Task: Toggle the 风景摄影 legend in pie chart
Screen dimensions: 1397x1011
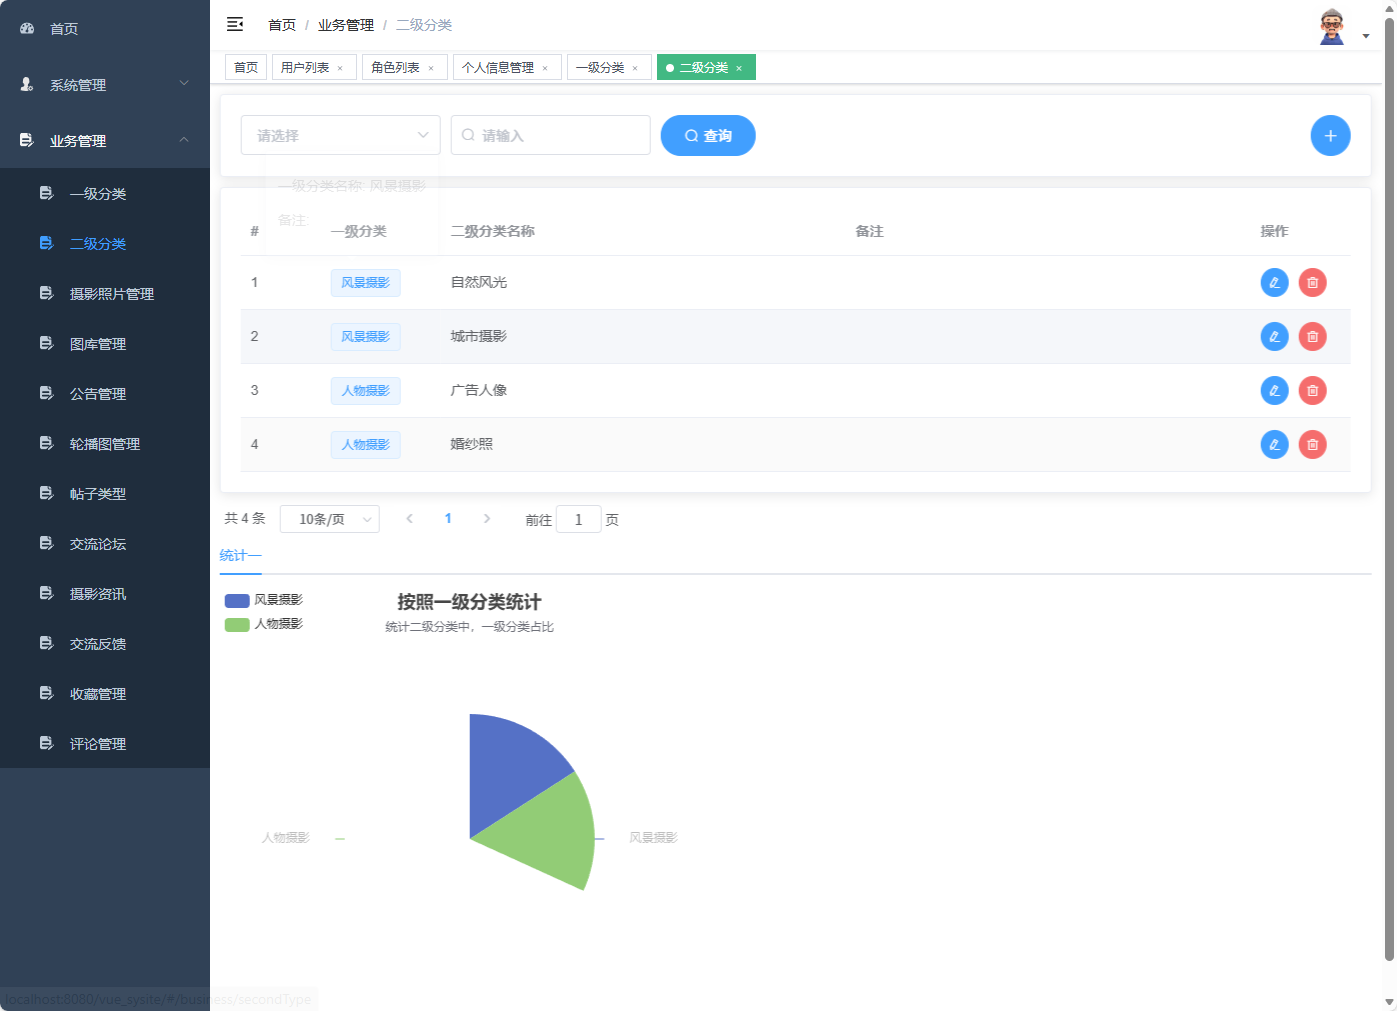Action: click(x=265, y=600)
